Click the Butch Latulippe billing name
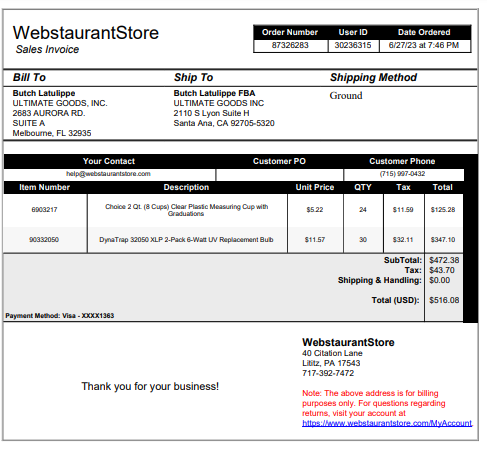The image size is (487, 453). [44, 93]
